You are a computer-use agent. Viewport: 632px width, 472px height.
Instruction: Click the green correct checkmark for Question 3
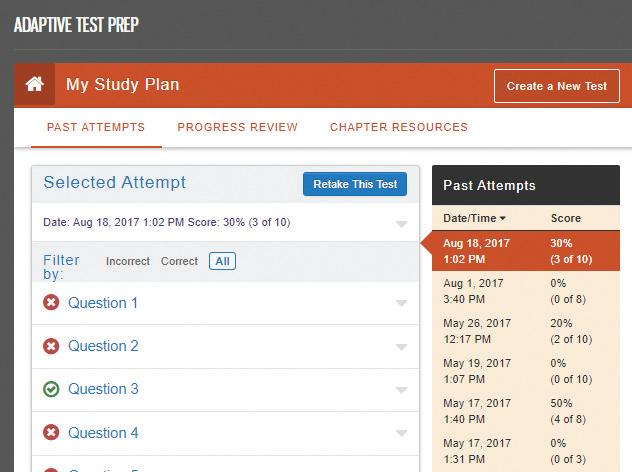51,389
